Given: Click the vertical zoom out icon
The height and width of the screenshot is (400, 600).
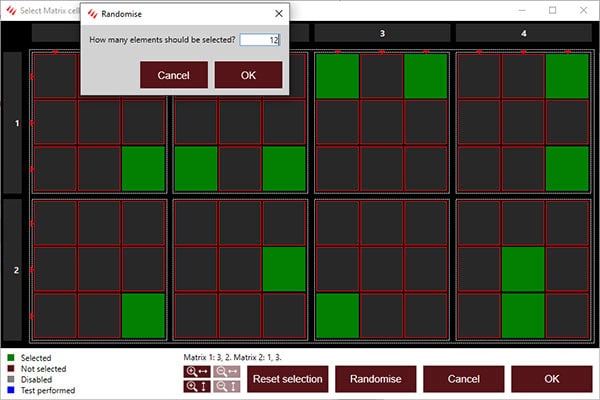Looking at the screenshot, I should (226, 386).
